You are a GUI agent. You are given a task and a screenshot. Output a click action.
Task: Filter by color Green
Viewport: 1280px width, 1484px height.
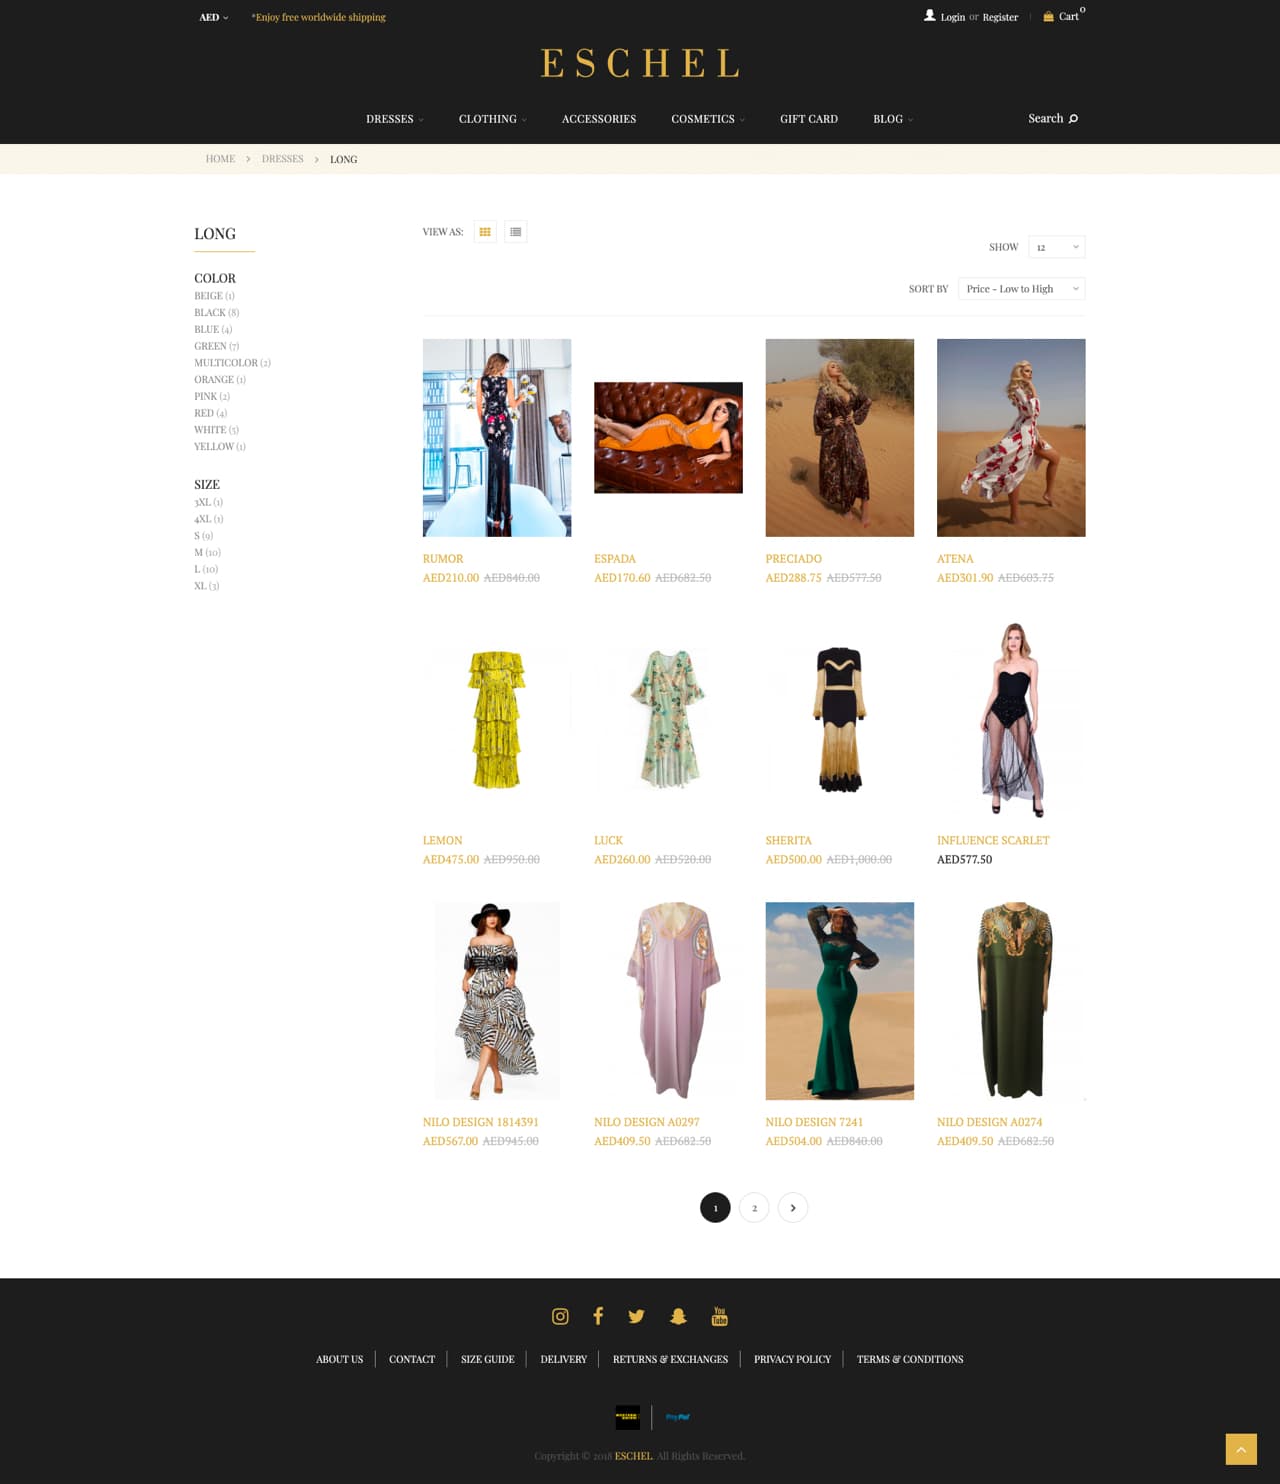[x=216, y=346]
